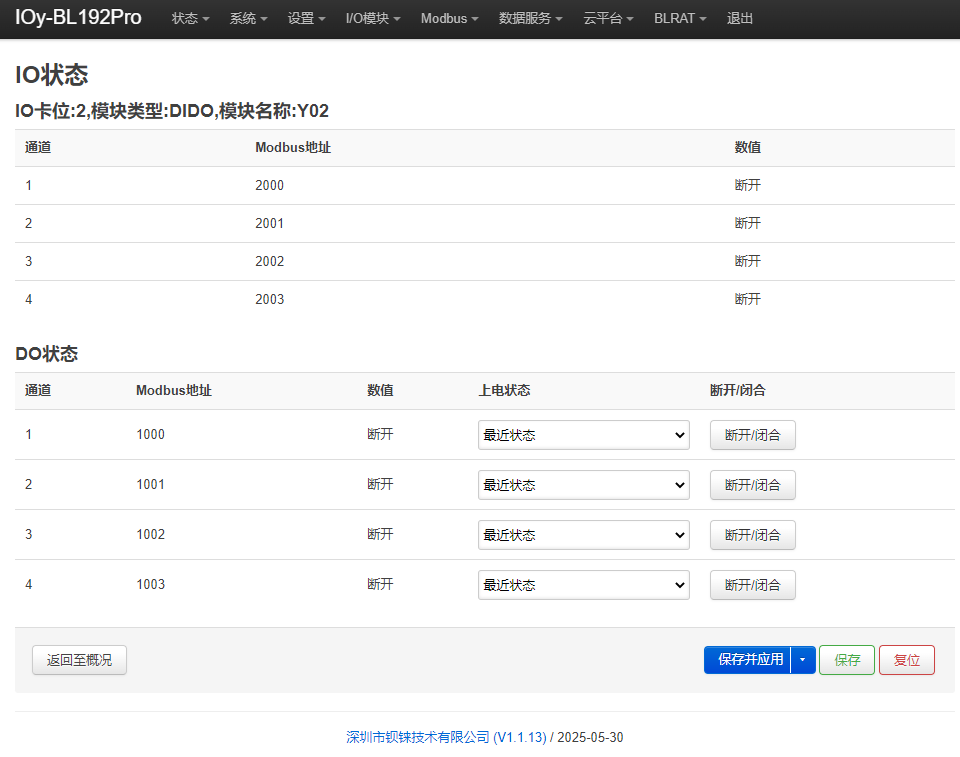Click 退出 to log out
Image resolution: width=960 pixels, height=757 pixels.
(x=740, y=18)
